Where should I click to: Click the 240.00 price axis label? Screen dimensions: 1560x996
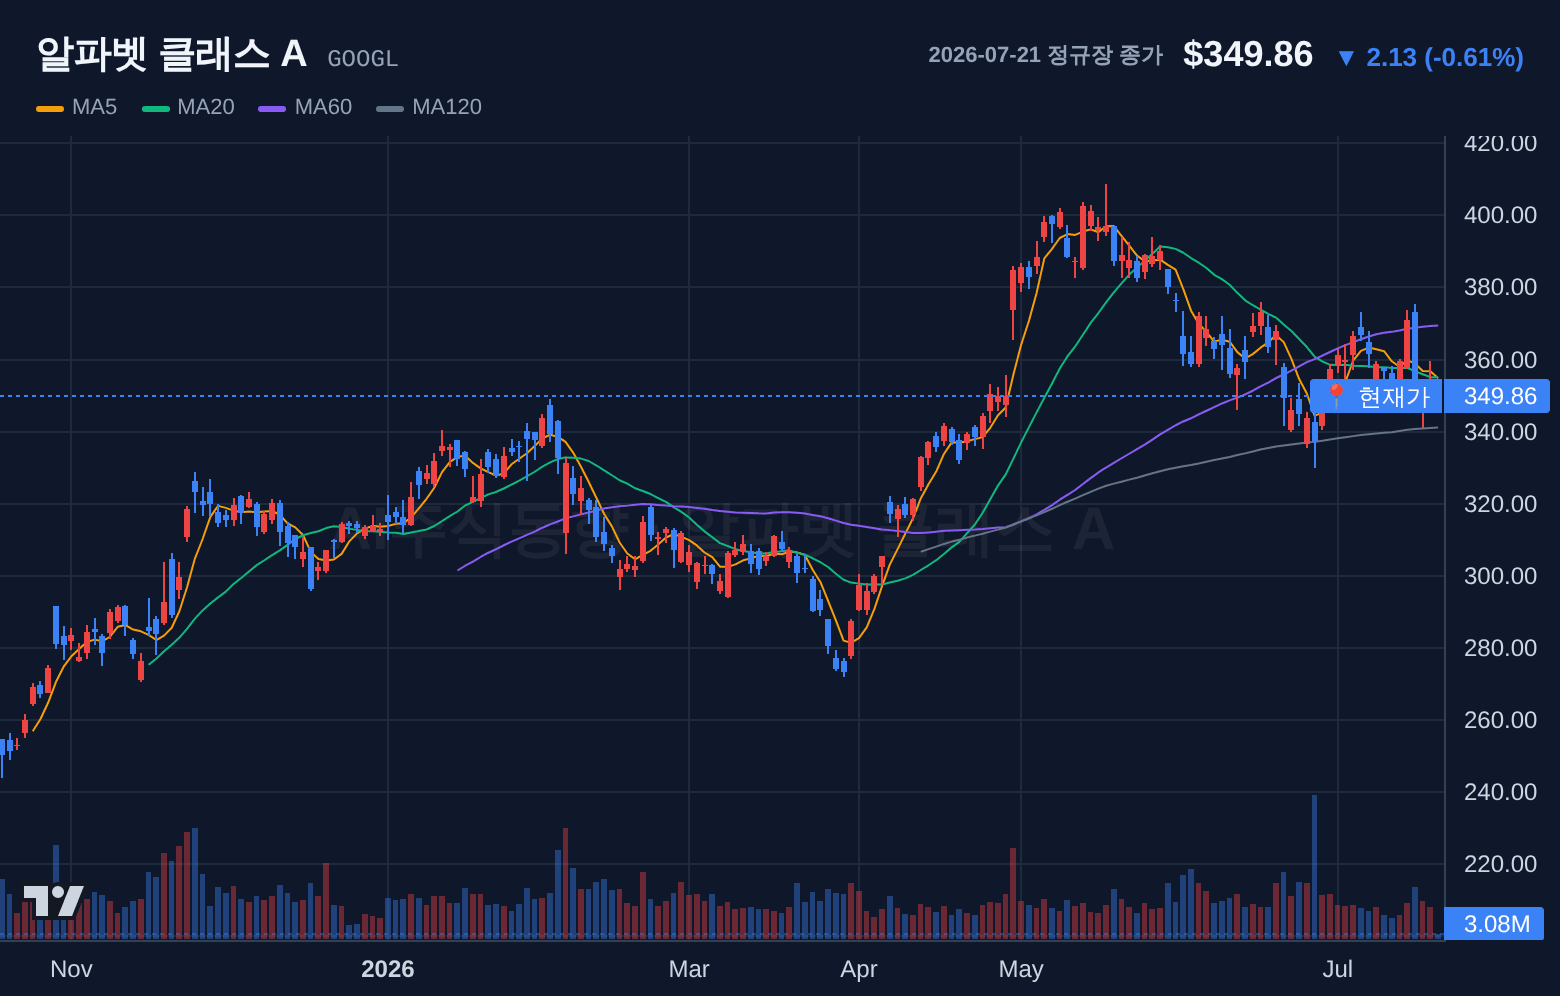(1500, 792)
